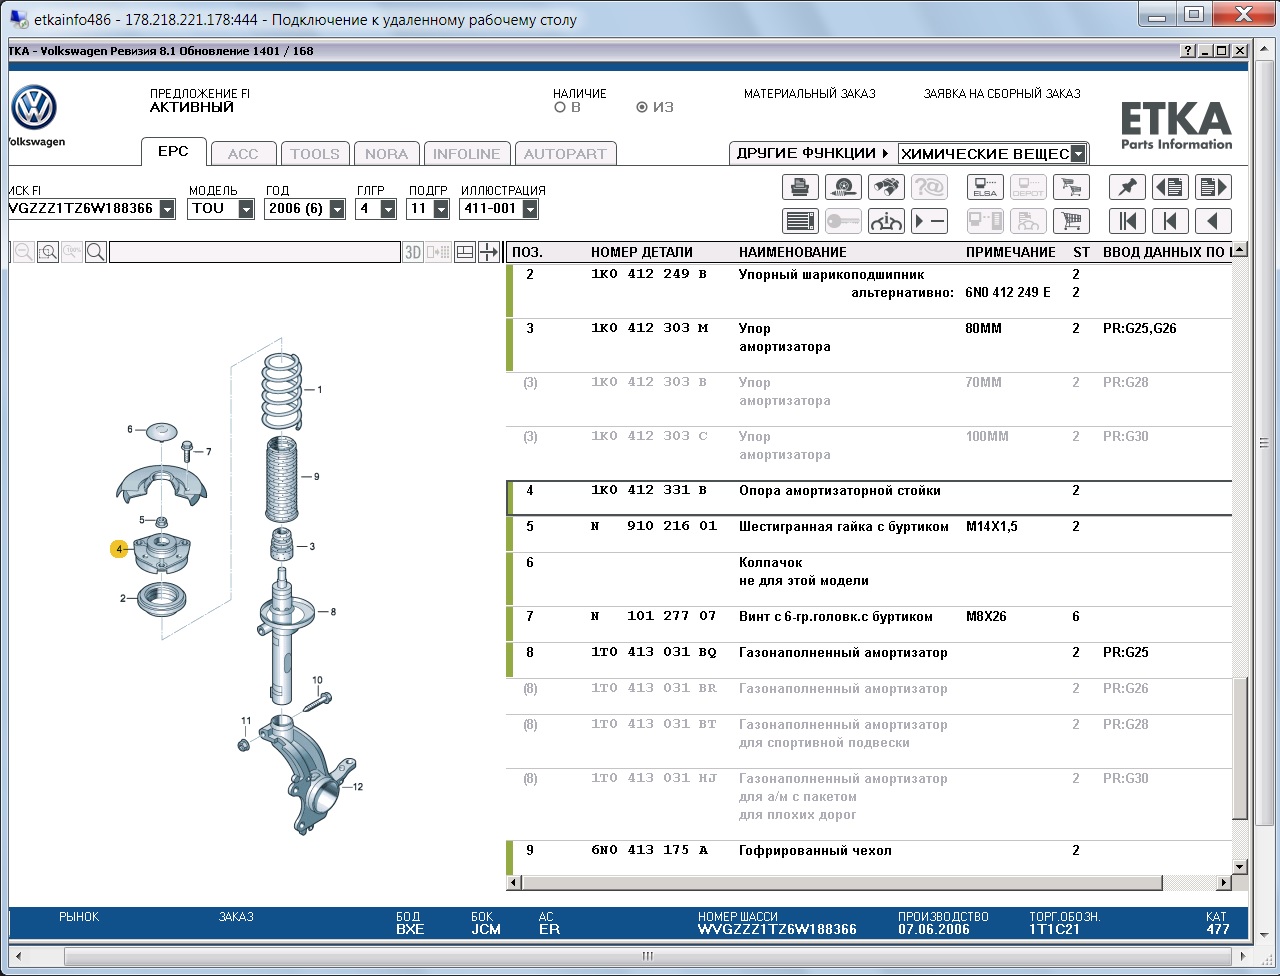Viewport: 1280px width, 976px height.
Task: Click the help question mark in ETKA title bar
Action: [x=1188, y=51]
